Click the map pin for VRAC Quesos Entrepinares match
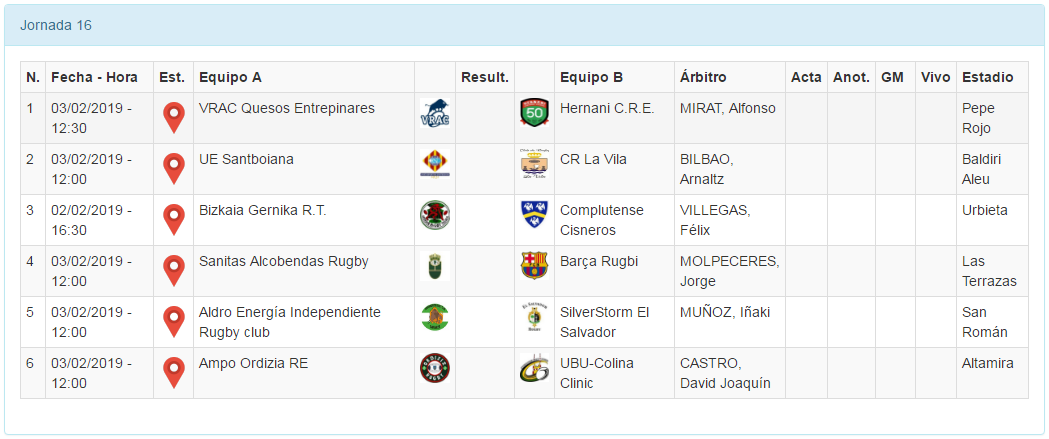 click(174, 117)
